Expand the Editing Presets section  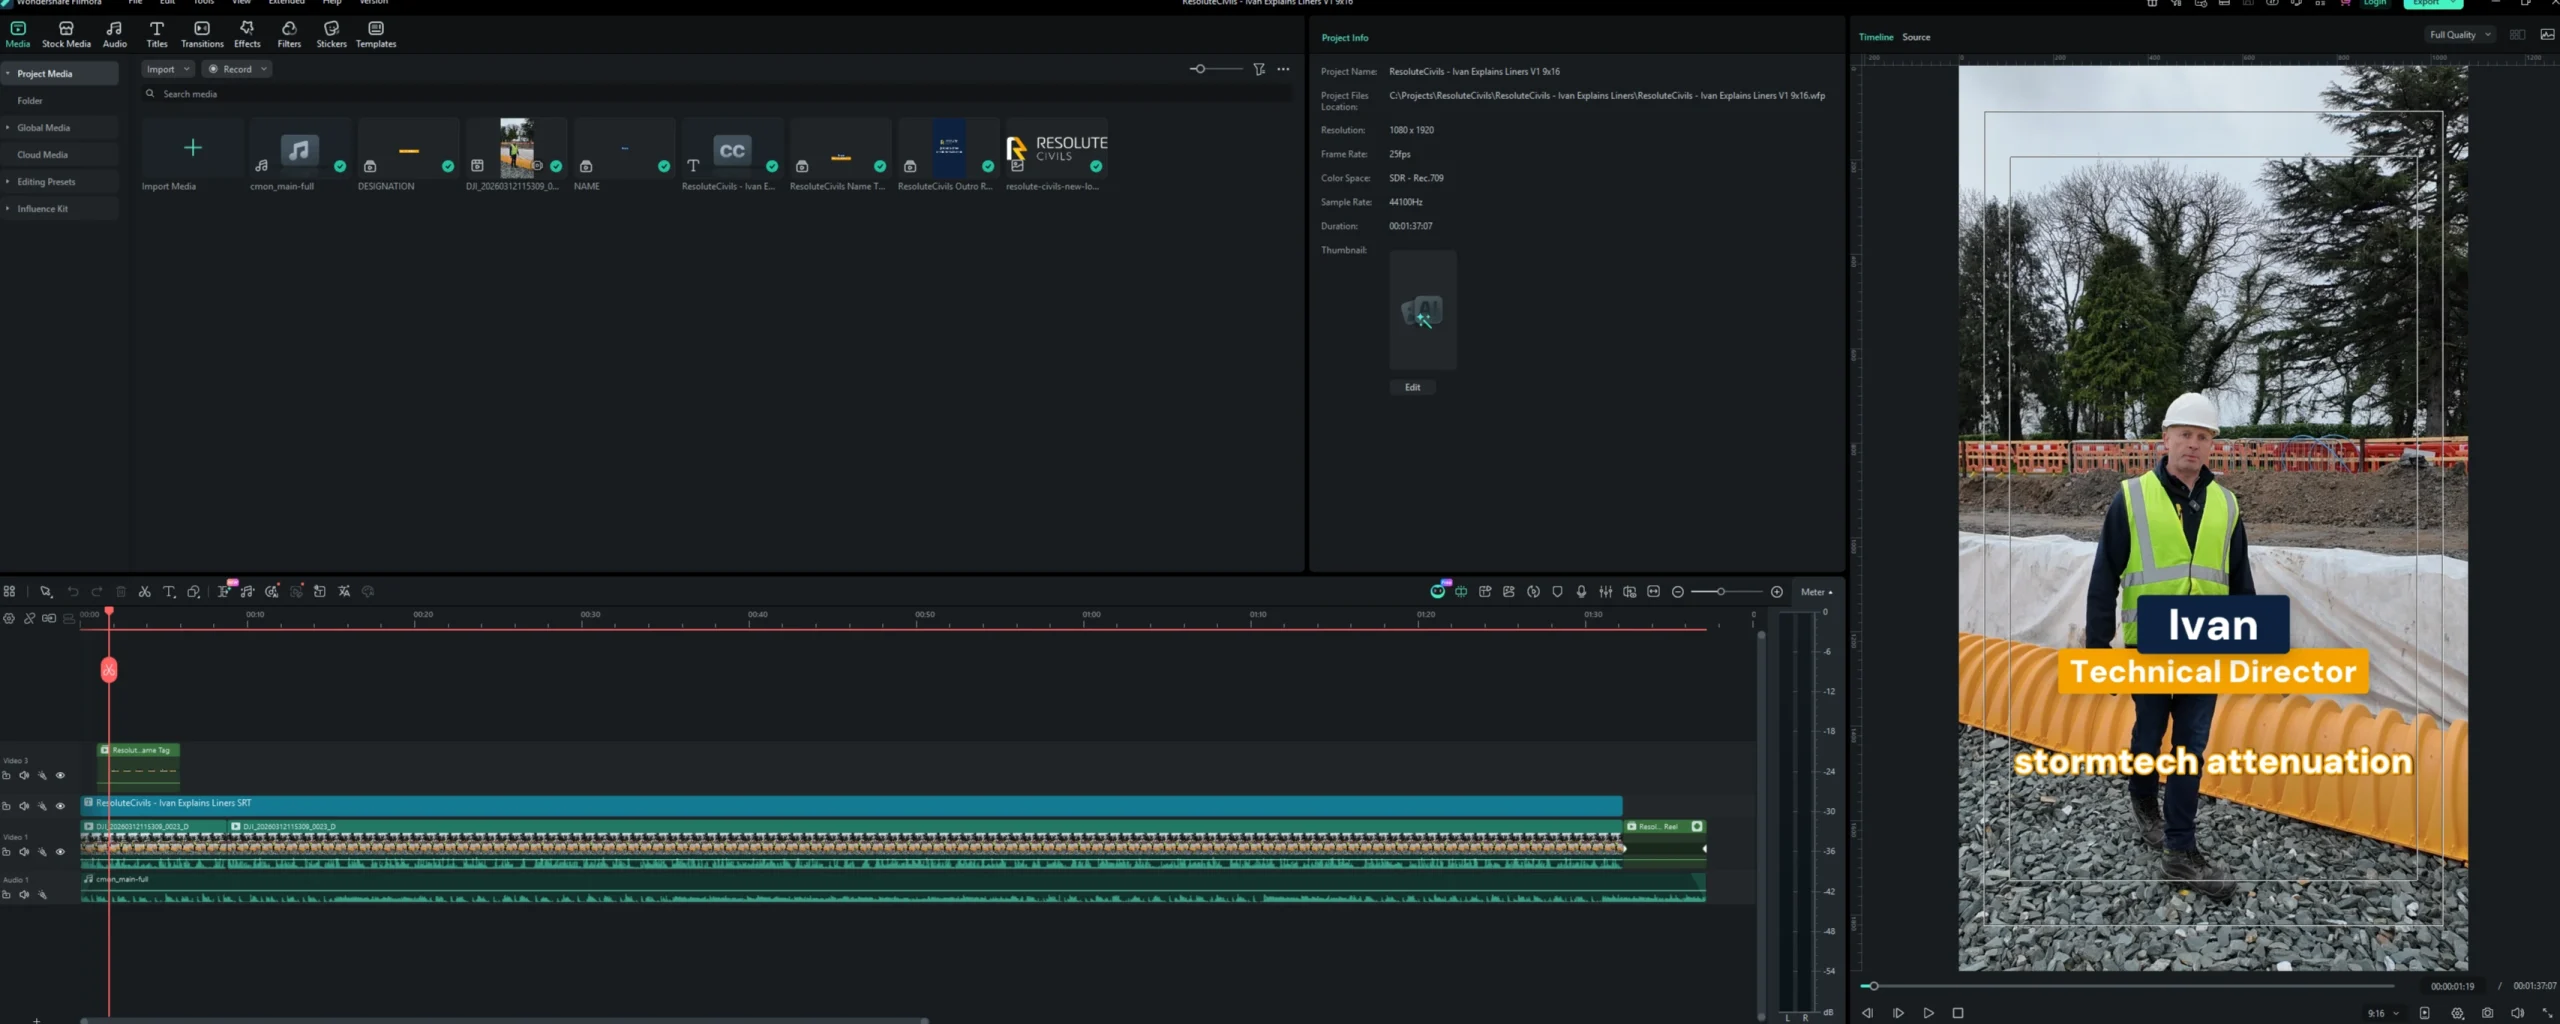(8, 181)
